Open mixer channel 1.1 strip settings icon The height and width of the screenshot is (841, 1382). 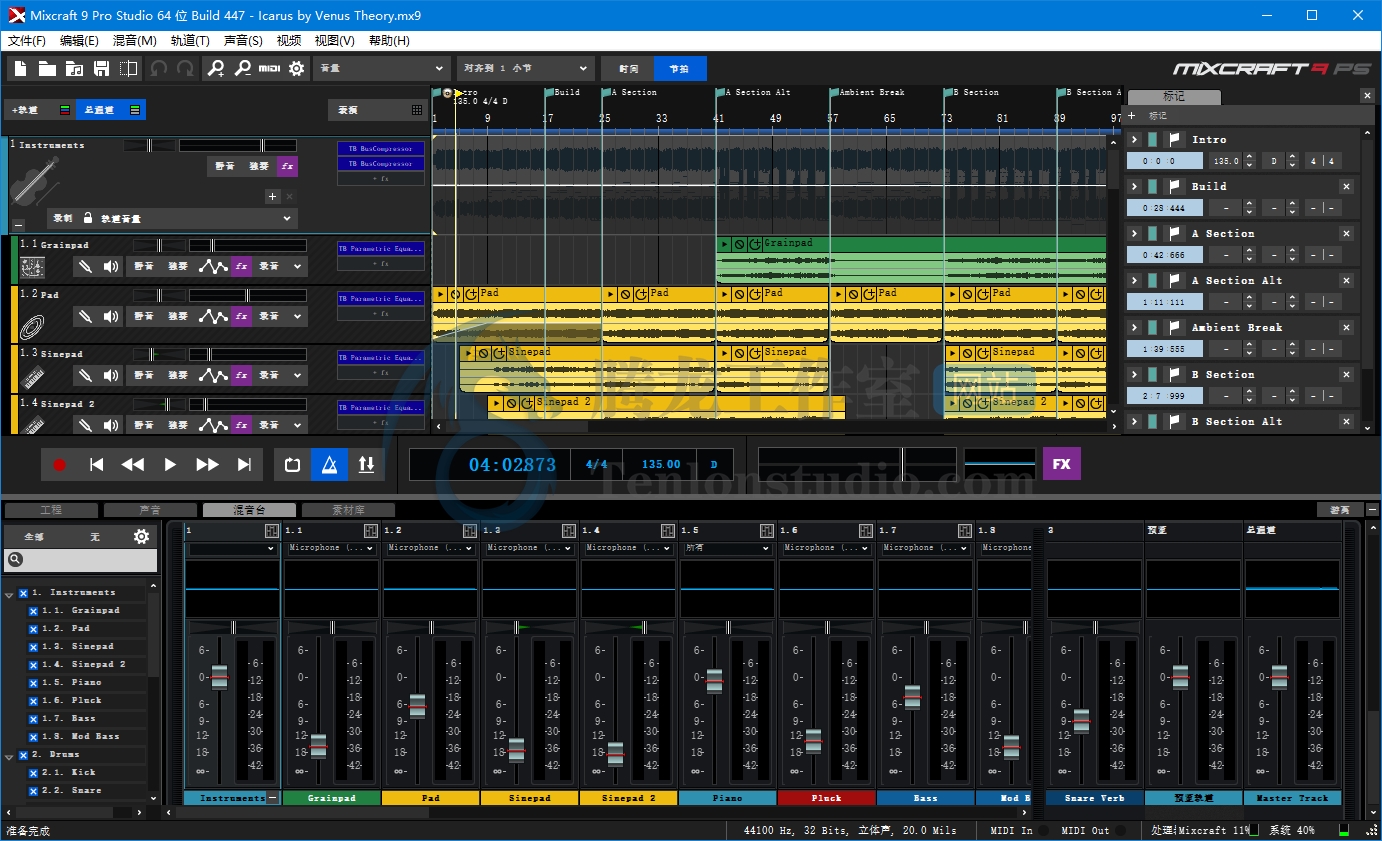pos(369,531)
